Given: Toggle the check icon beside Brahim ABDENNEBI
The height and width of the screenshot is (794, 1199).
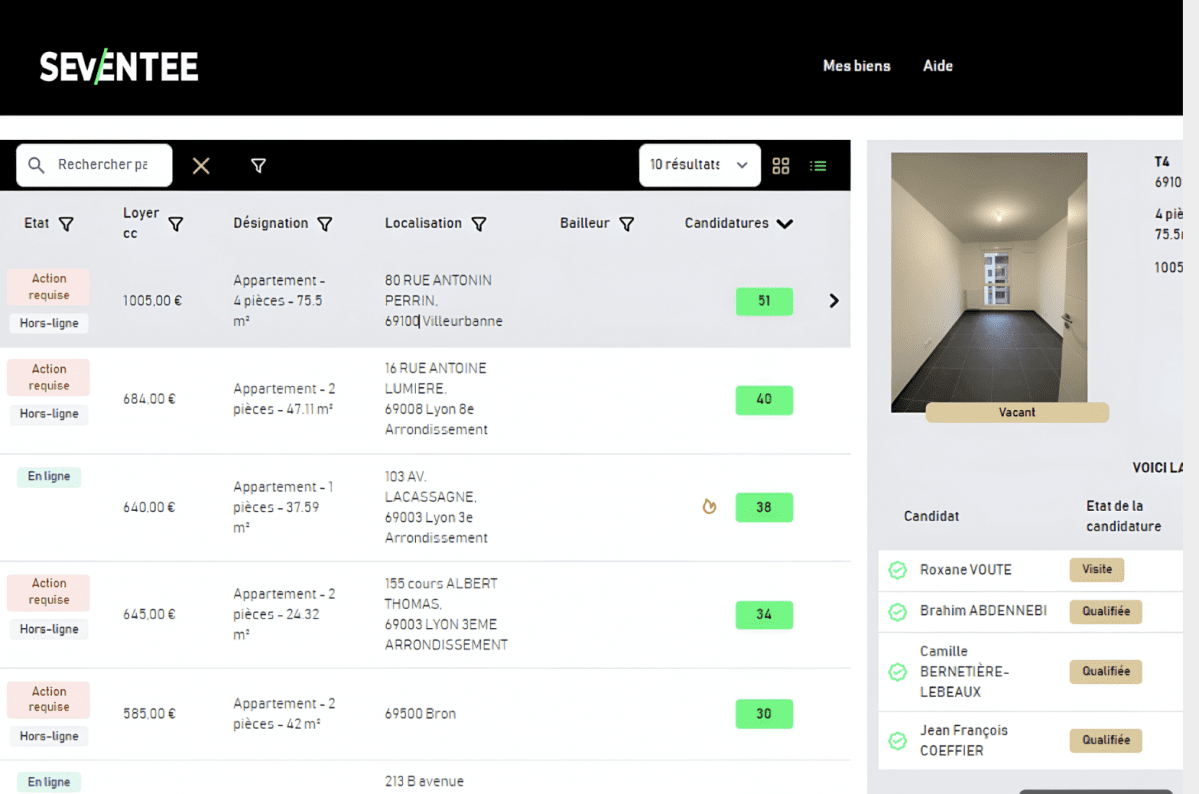Looking at the screenshot, I should pos(898,611).
